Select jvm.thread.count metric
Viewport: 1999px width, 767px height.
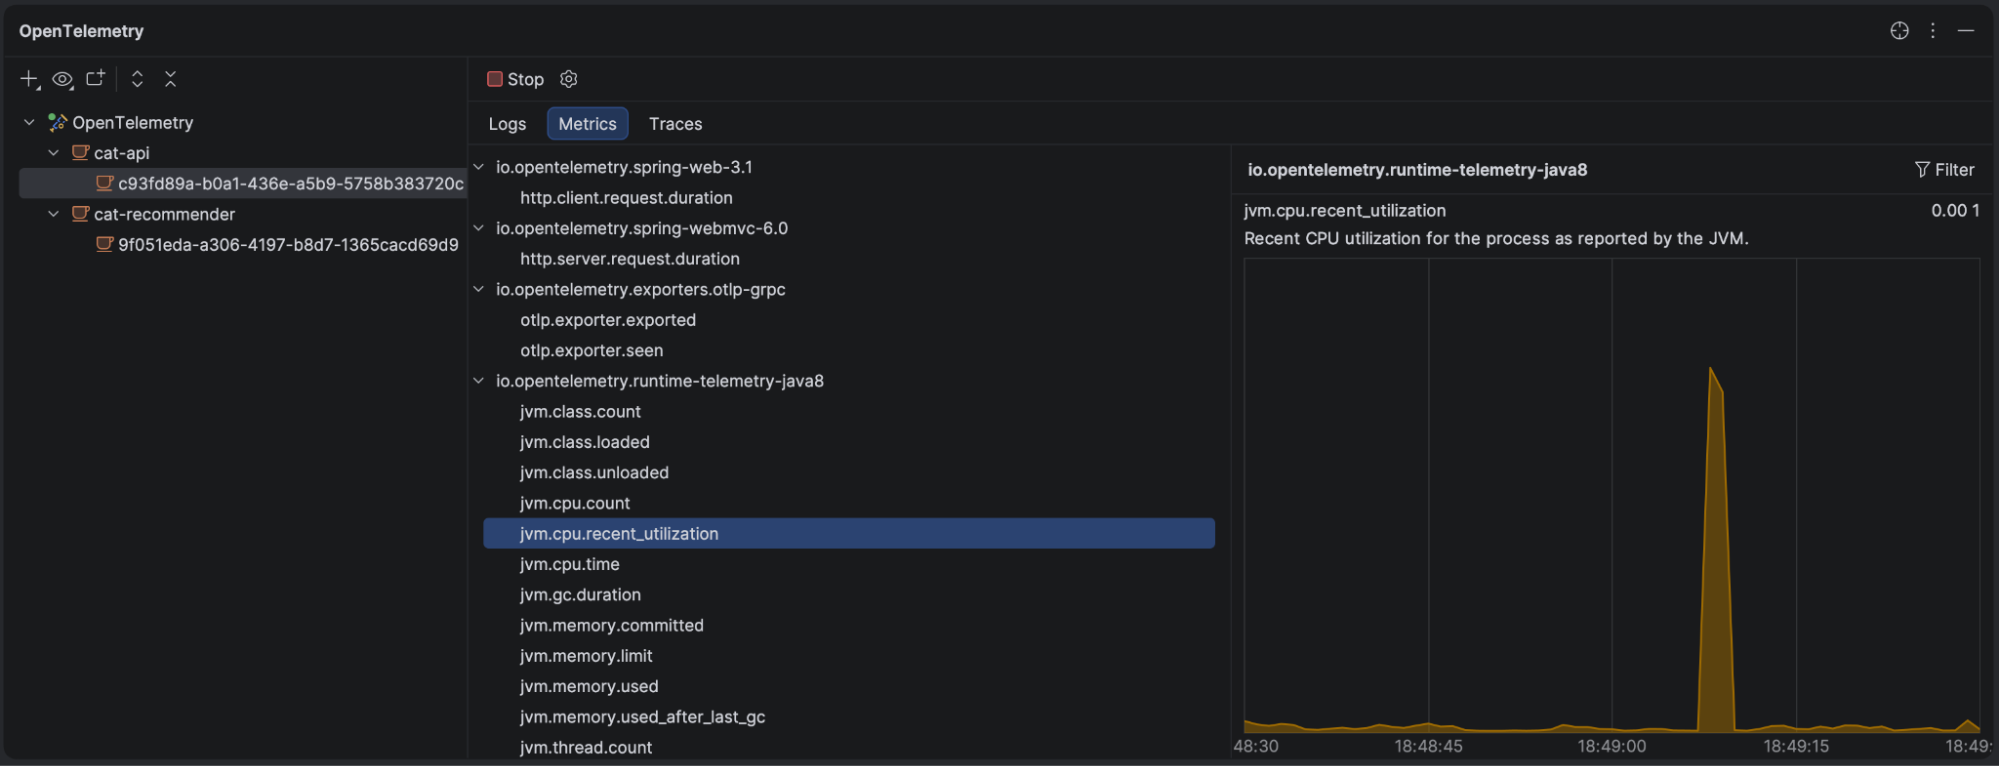point(586,747)
